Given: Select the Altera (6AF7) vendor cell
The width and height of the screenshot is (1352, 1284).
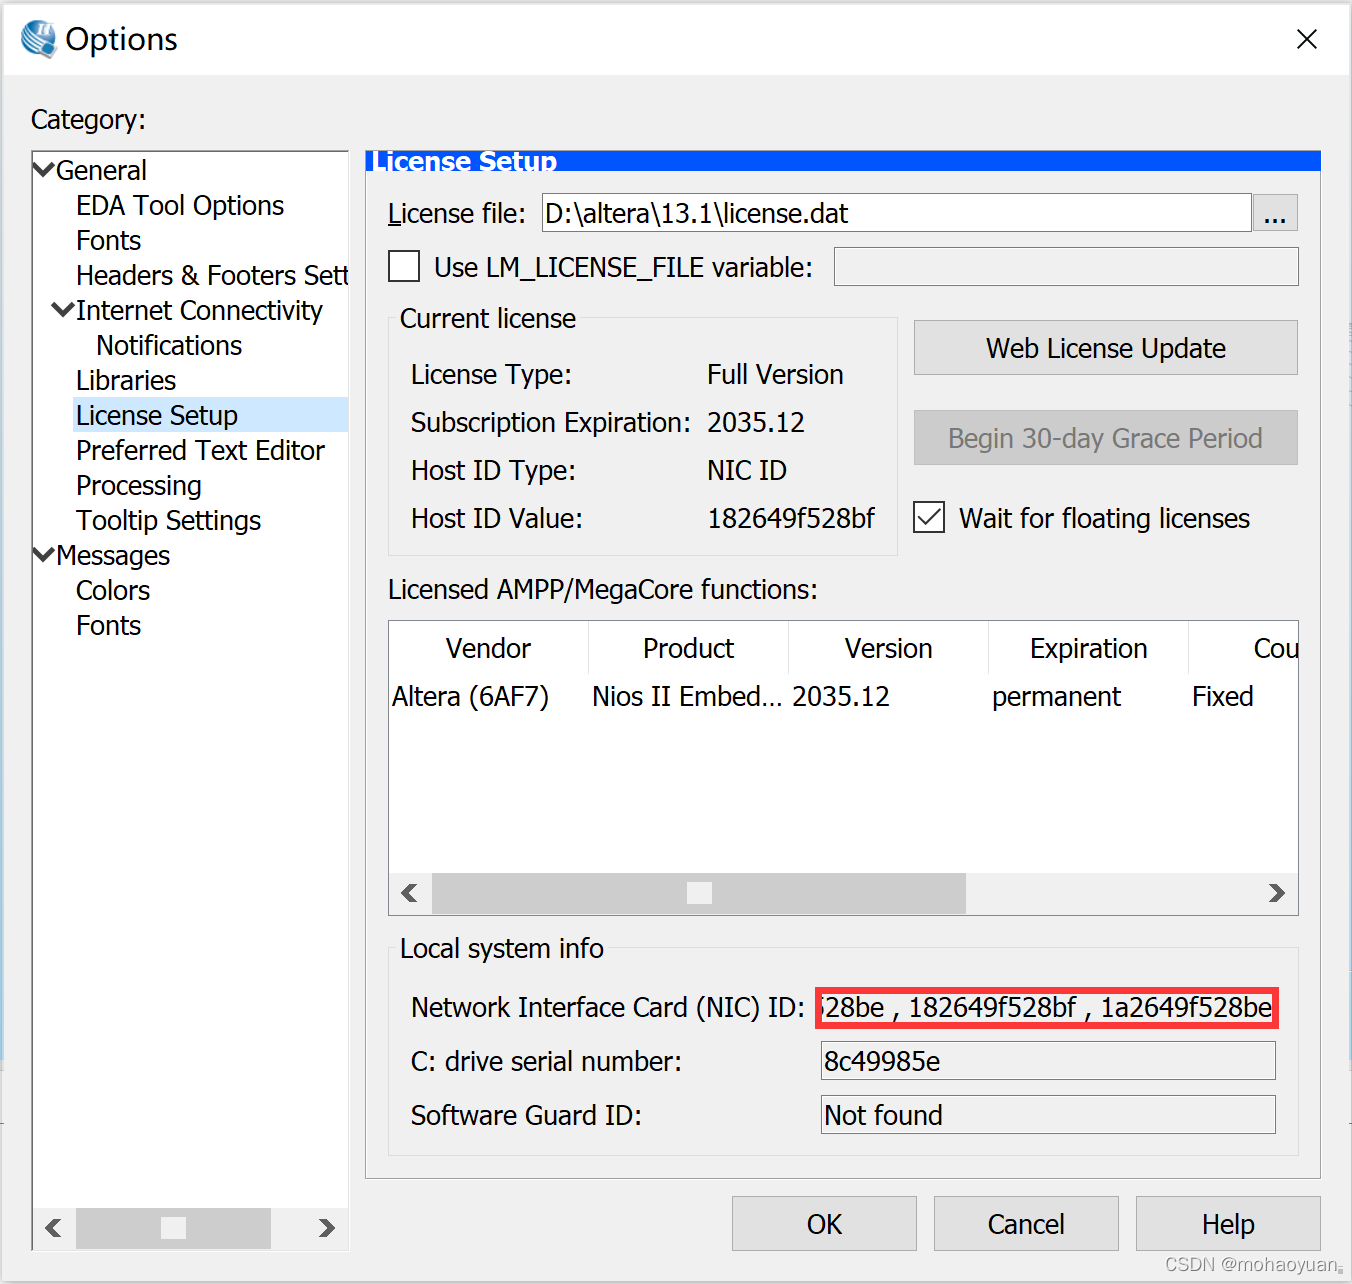Looking at the screenshot, I should pyautogui.click(x=471, y=696).
